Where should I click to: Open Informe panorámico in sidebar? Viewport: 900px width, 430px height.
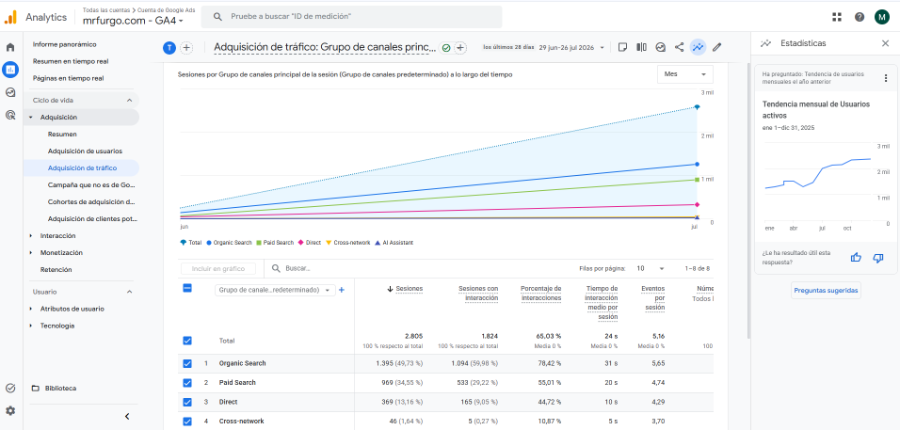[x=64, y=44]
